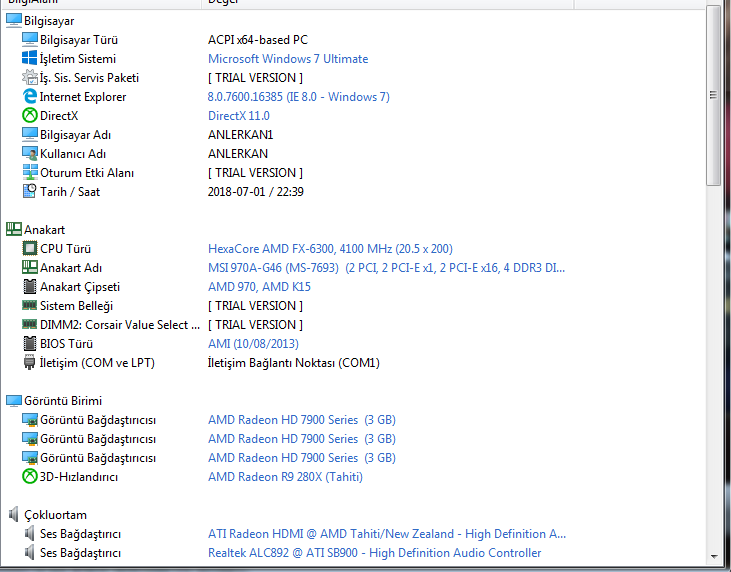This screenshot has width=731, height=572.
Task: Select the Anakart section label
Action: pyautogui.click(x=44, y=230)
